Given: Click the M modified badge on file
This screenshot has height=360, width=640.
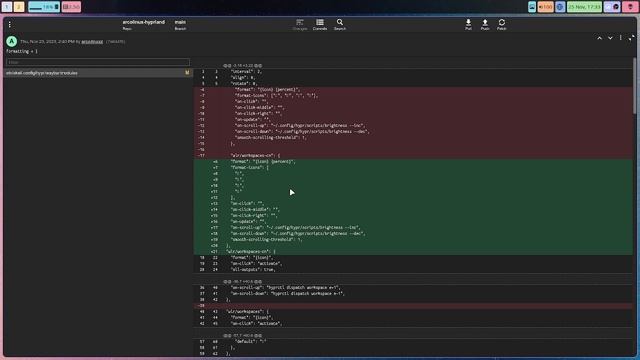Looking at the screenshot, I should [187, 73].
